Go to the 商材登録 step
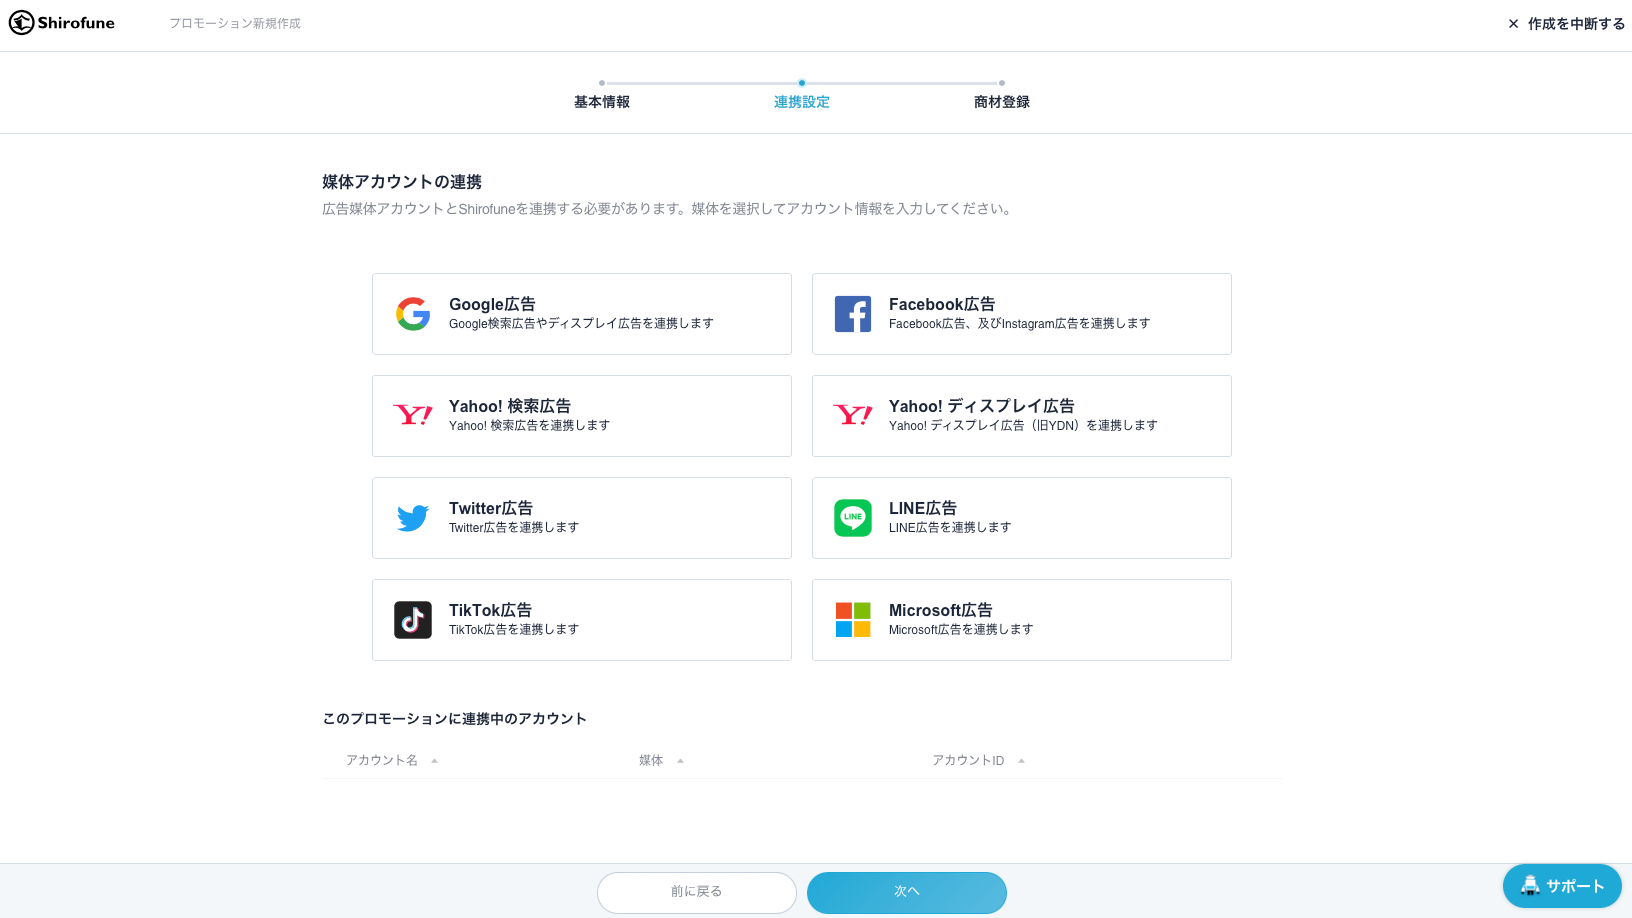This screenshot has height=918, width=1632. [x=1002, y=102]
